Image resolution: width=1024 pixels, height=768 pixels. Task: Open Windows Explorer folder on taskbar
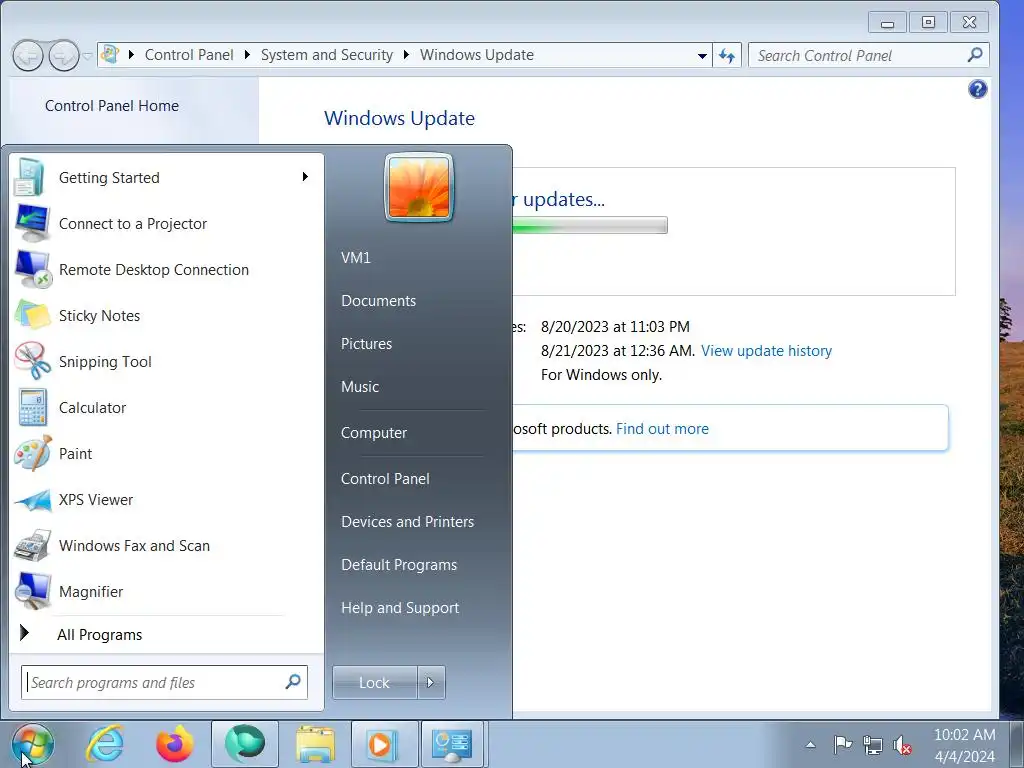click(x=315, y=744)
